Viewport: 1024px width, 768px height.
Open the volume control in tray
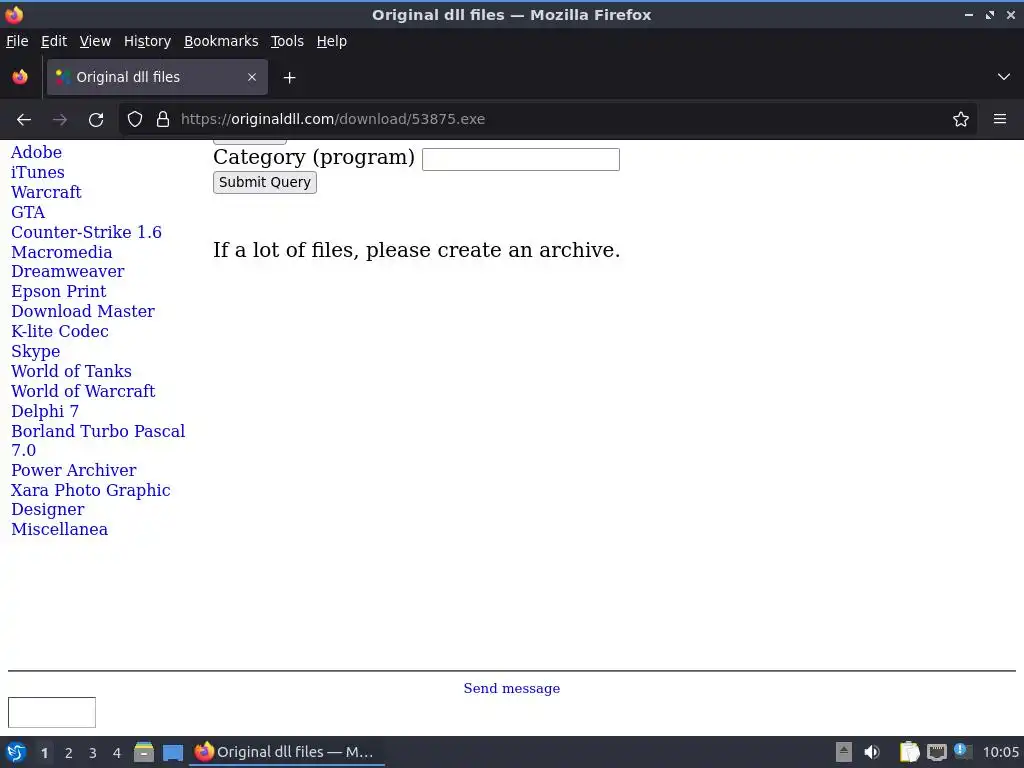(872, 752)
